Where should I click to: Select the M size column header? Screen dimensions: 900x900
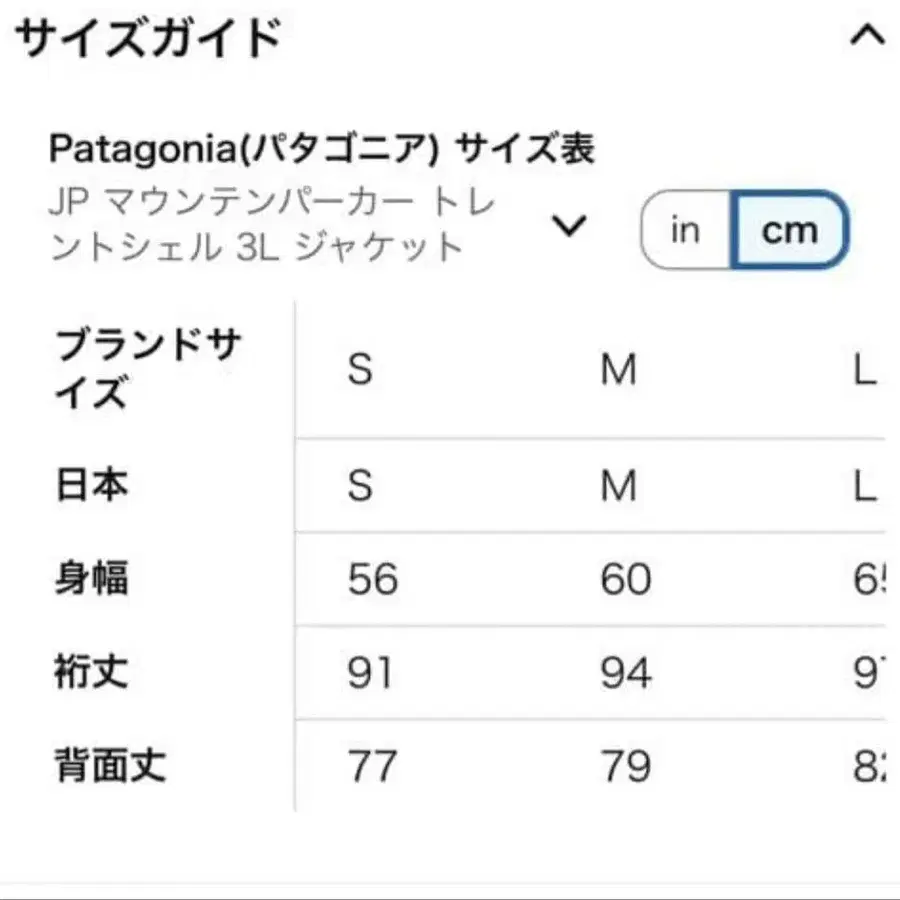[x=620, y=370]
